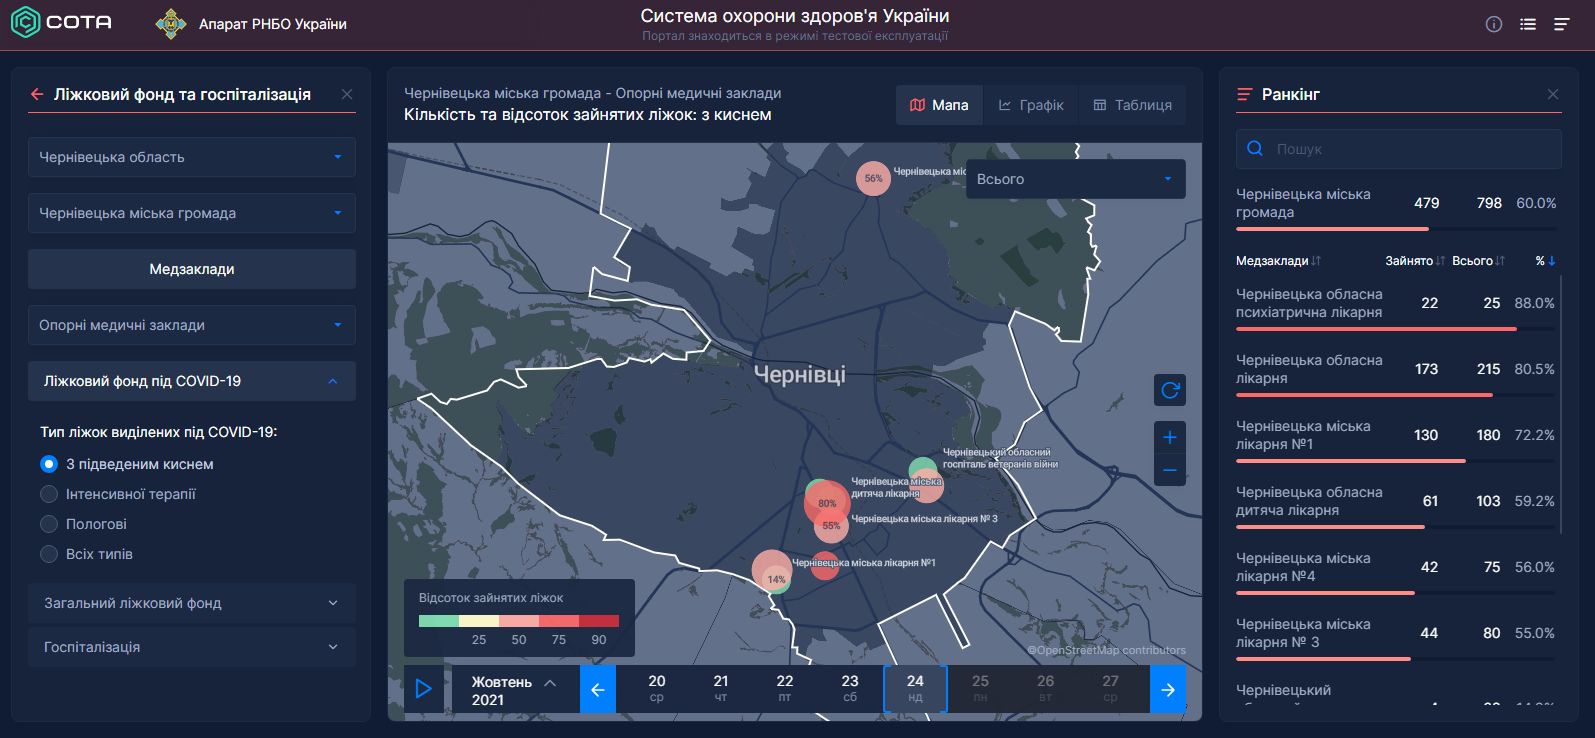Screen dimensions: 1595x738
Task: Open the Чернівецька область dropdown
Action: [x=192, y=157]
